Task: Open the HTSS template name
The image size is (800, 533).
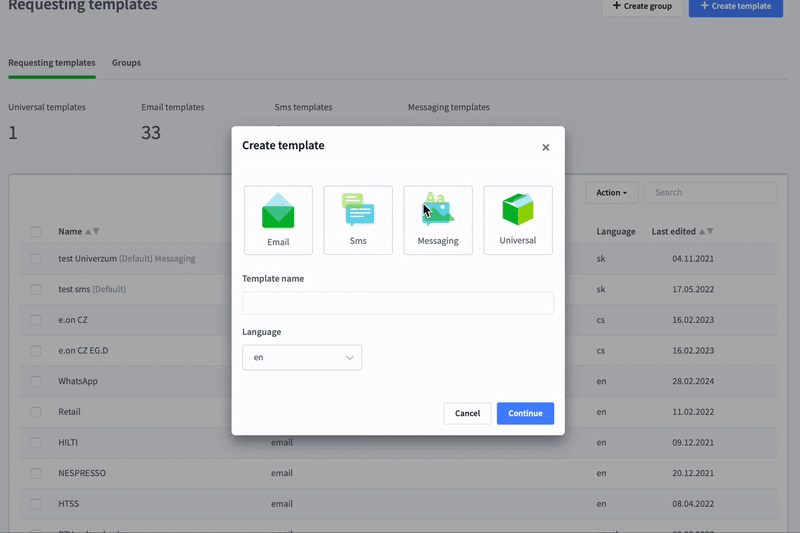Action: [x=68, y=503]
